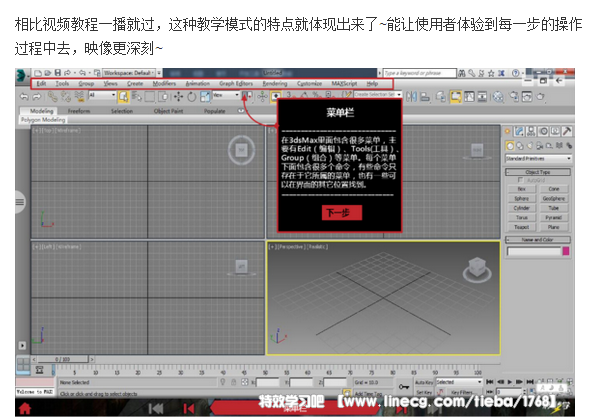Click the Perspective viewport ViewCube
This screenshot has width=590, height=418.
point(477,269)
